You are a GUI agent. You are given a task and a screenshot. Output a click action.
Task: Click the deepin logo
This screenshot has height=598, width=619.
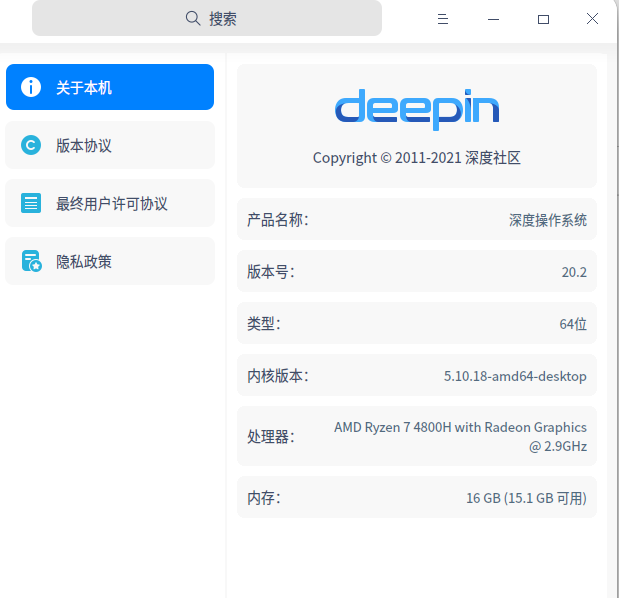point(417,109)
